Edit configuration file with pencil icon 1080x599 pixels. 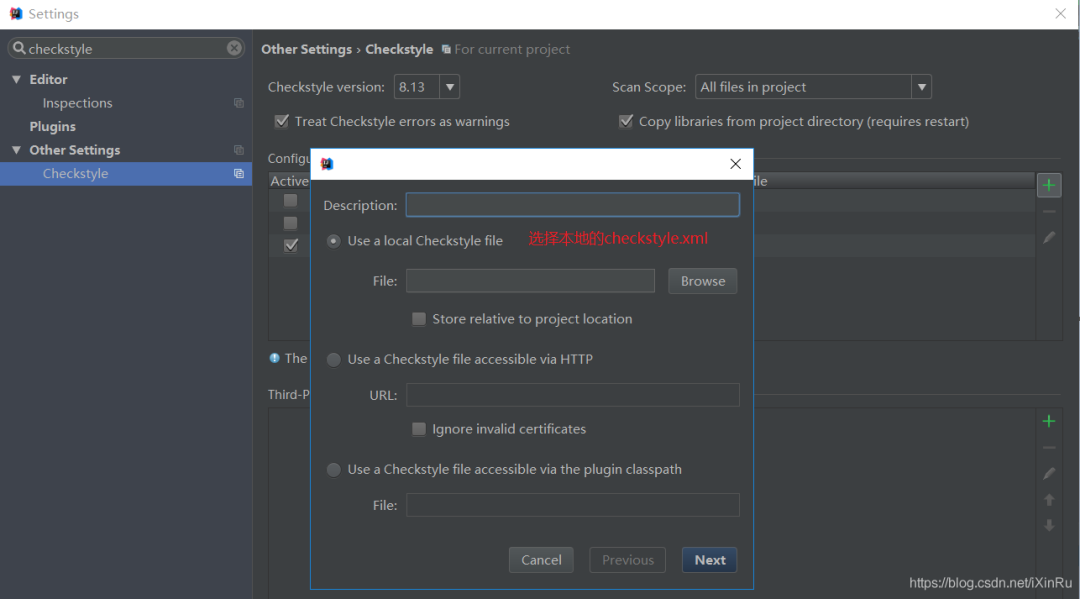click(x=1049, y=238)
